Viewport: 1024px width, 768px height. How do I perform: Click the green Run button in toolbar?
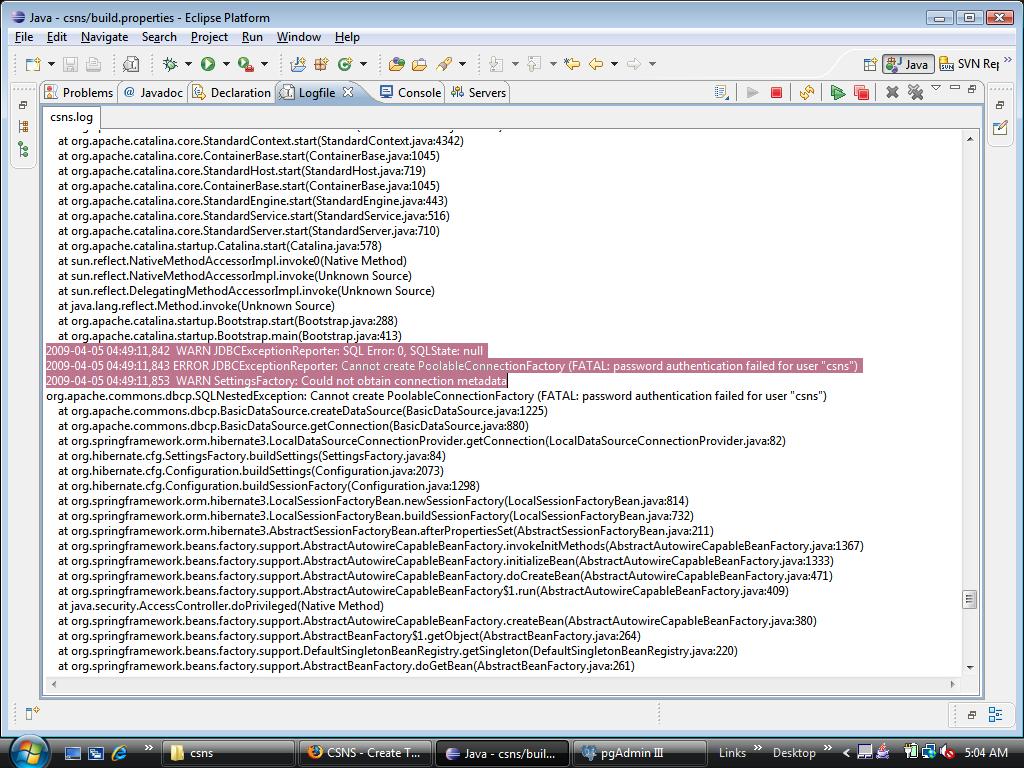207,64
